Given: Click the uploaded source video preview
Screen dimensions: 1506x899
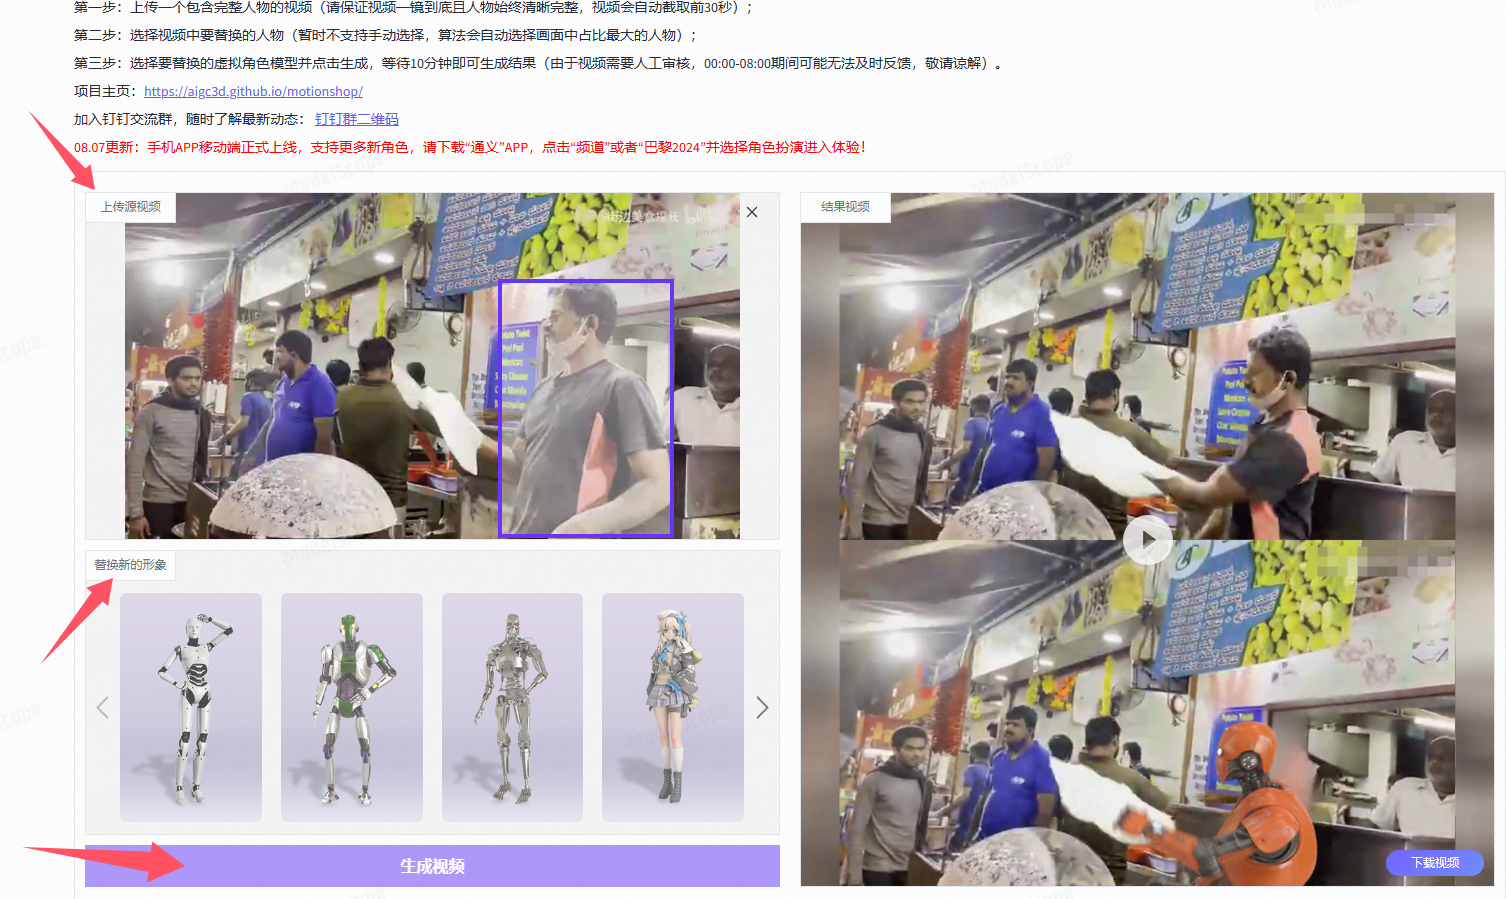Looking at the screenshot, I should coord(432,366).
